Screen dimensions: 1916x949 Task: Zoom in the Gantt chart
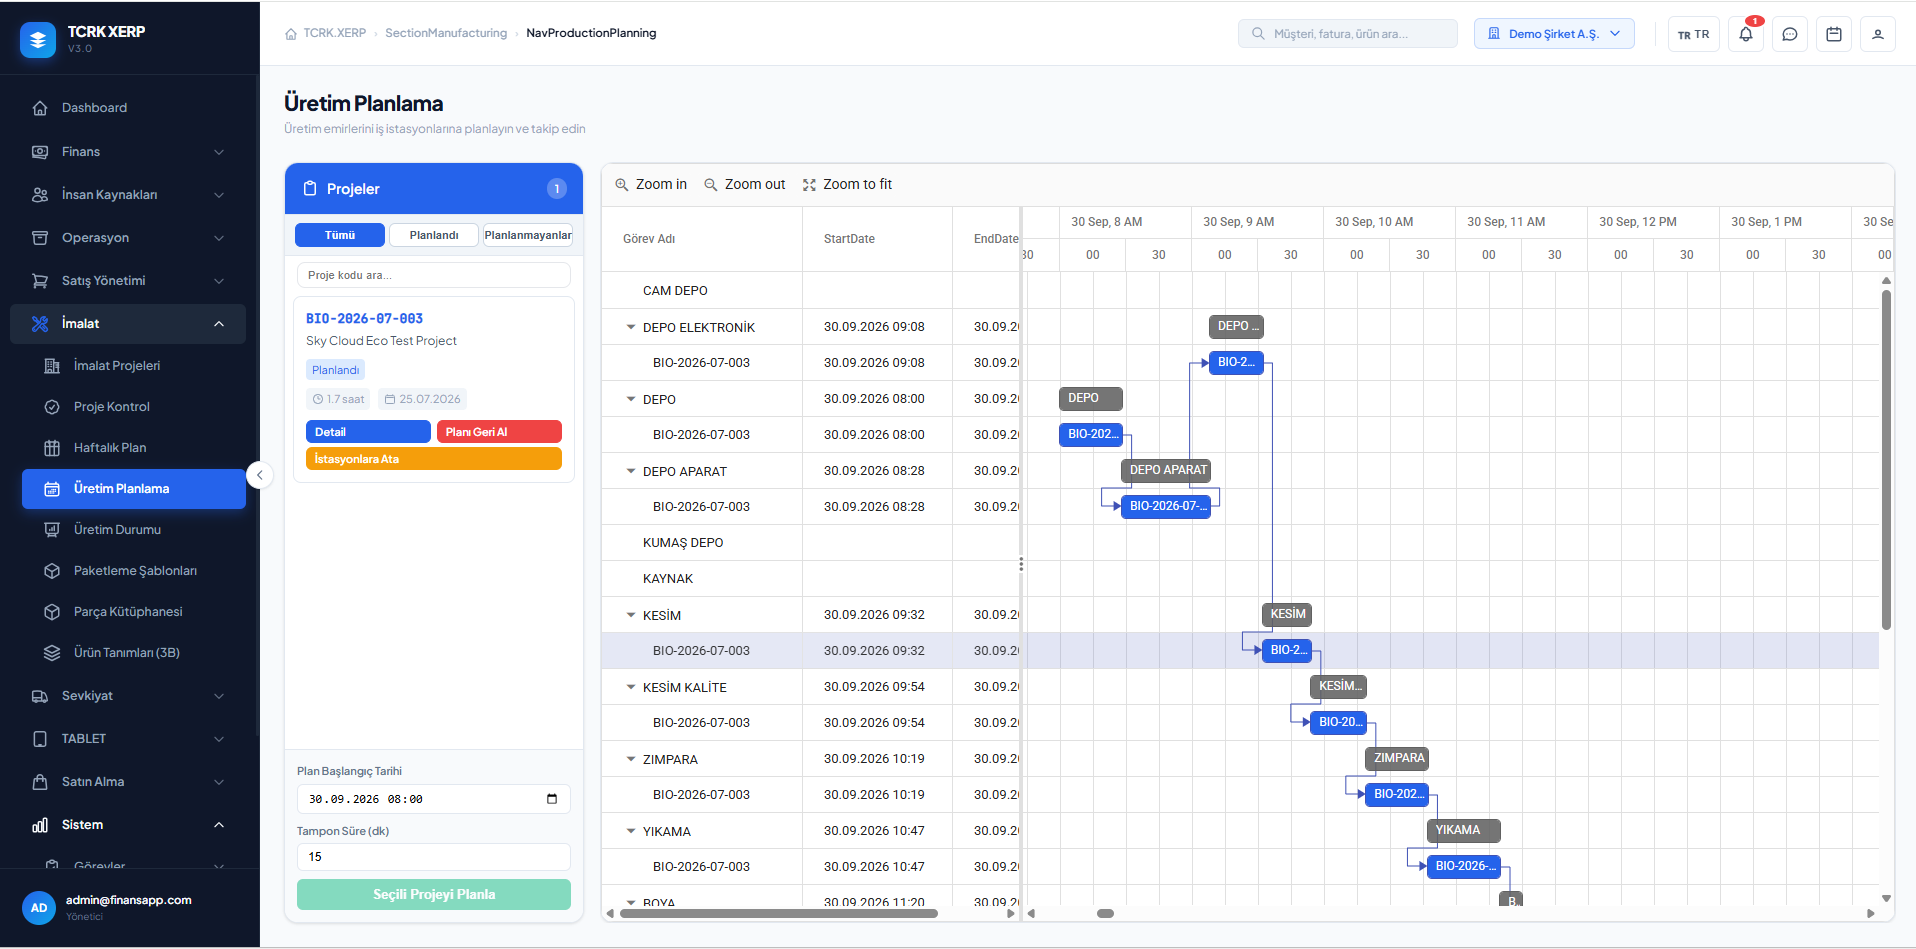(x=651, y=185)
